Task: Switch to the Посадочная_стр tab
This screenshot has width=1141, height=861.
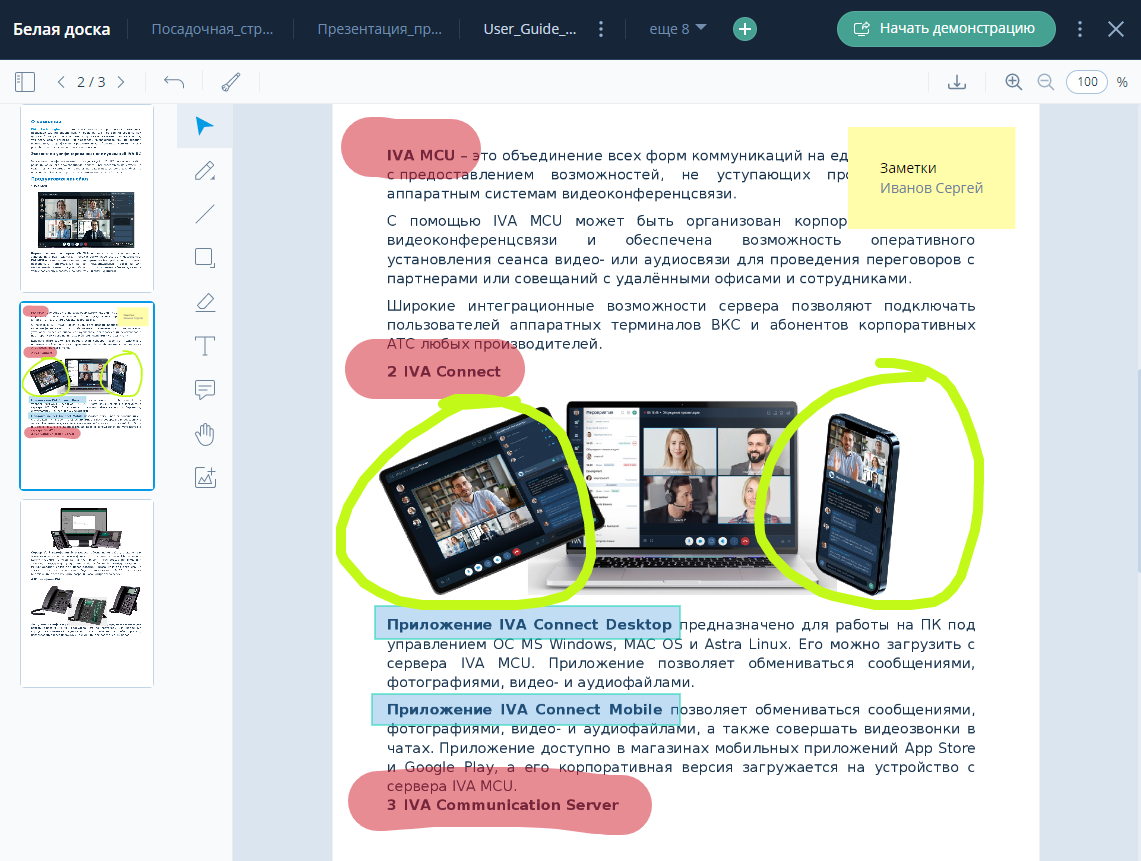Action: 212,29
